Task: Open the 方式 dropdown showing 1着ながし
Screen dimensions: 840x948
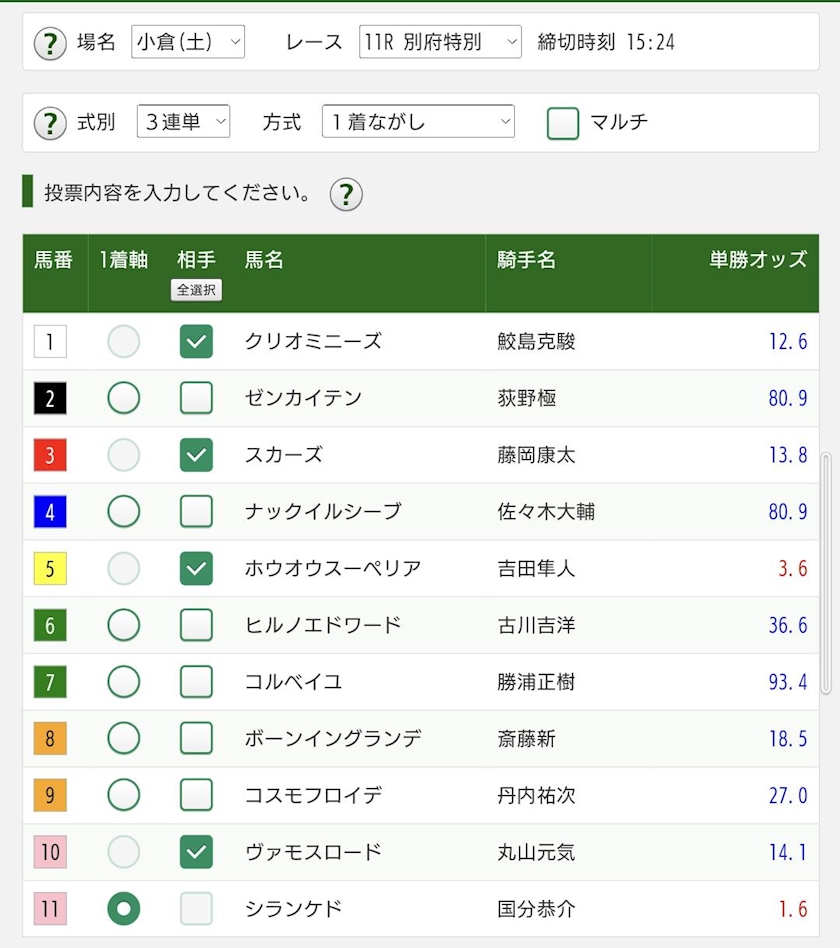Action: tap(418, 122)
